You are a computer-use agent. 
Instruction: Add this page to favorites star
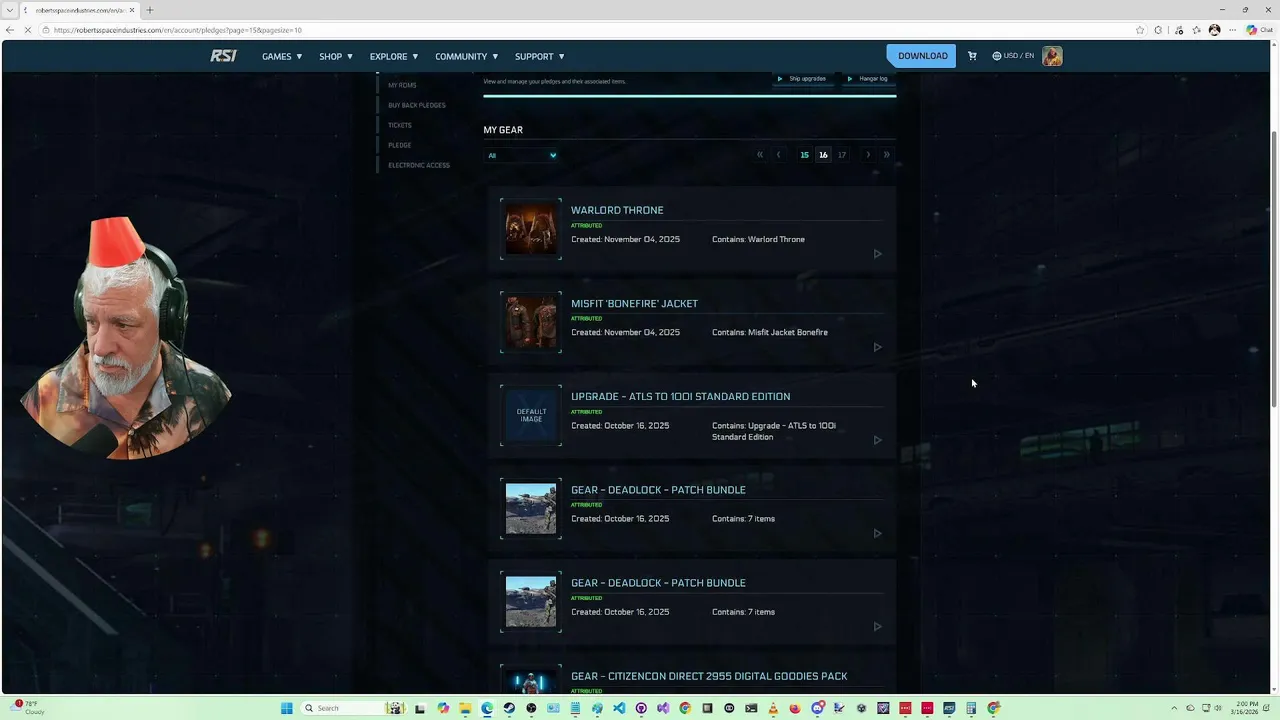point(1140,30)
